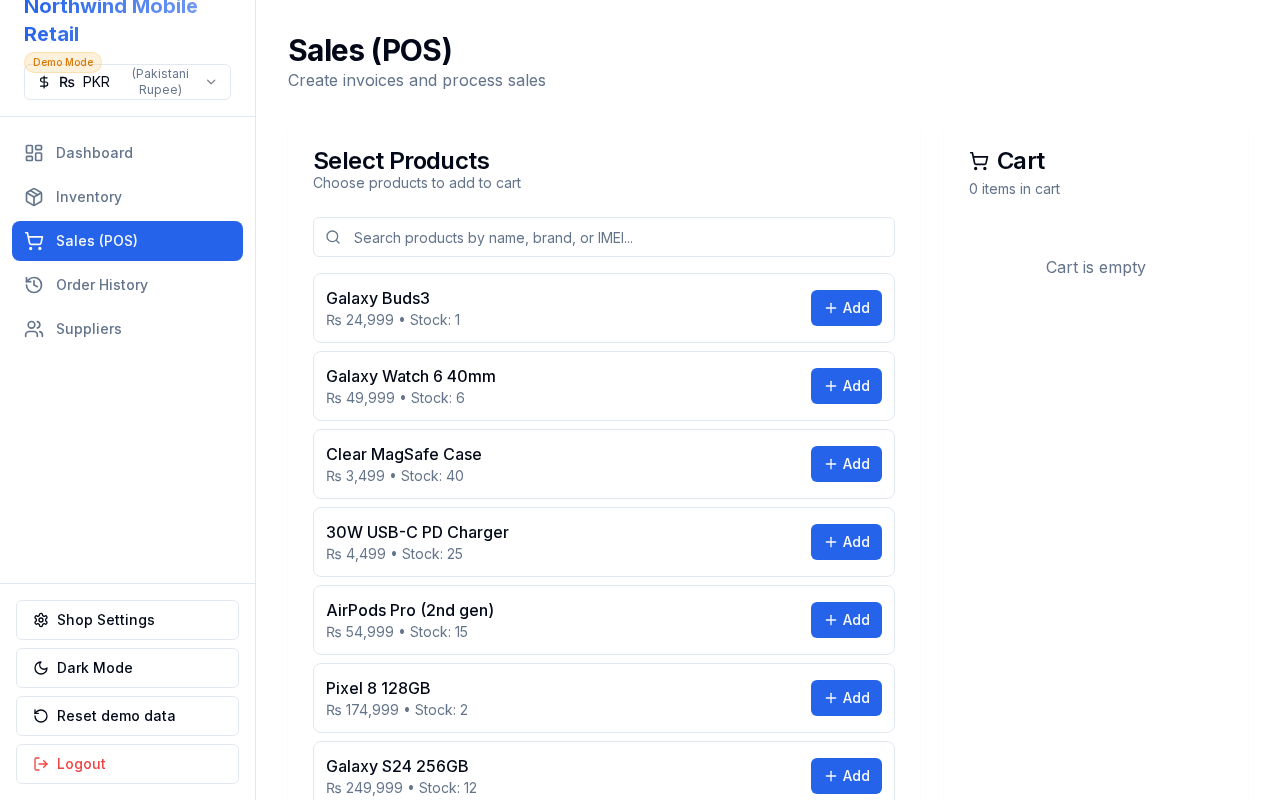1280x800 pixels.
Task: Click the text 'Rs 3,499 • Stock: 40'
Action: 395,476
